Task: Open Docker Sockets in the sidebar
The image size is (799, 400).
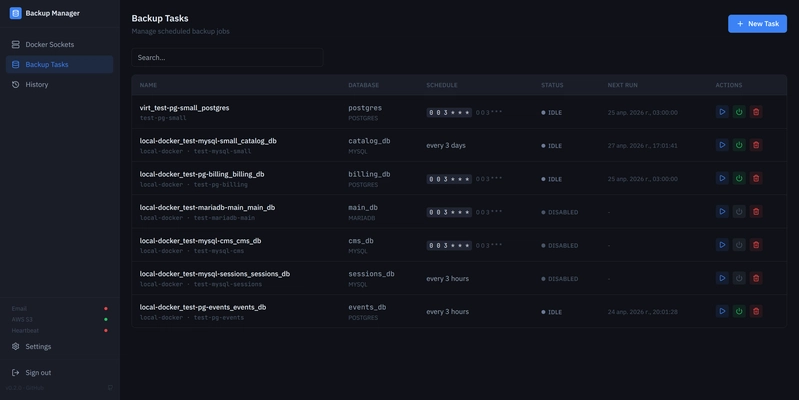Action: point(60,44)
